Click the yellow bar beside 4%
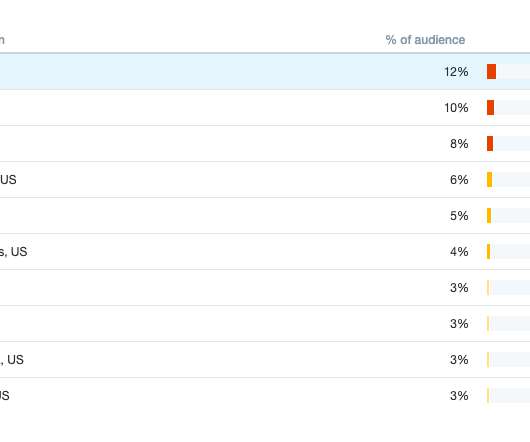Image resolution: width=530 pixels, height=442 pixels. 488,251
